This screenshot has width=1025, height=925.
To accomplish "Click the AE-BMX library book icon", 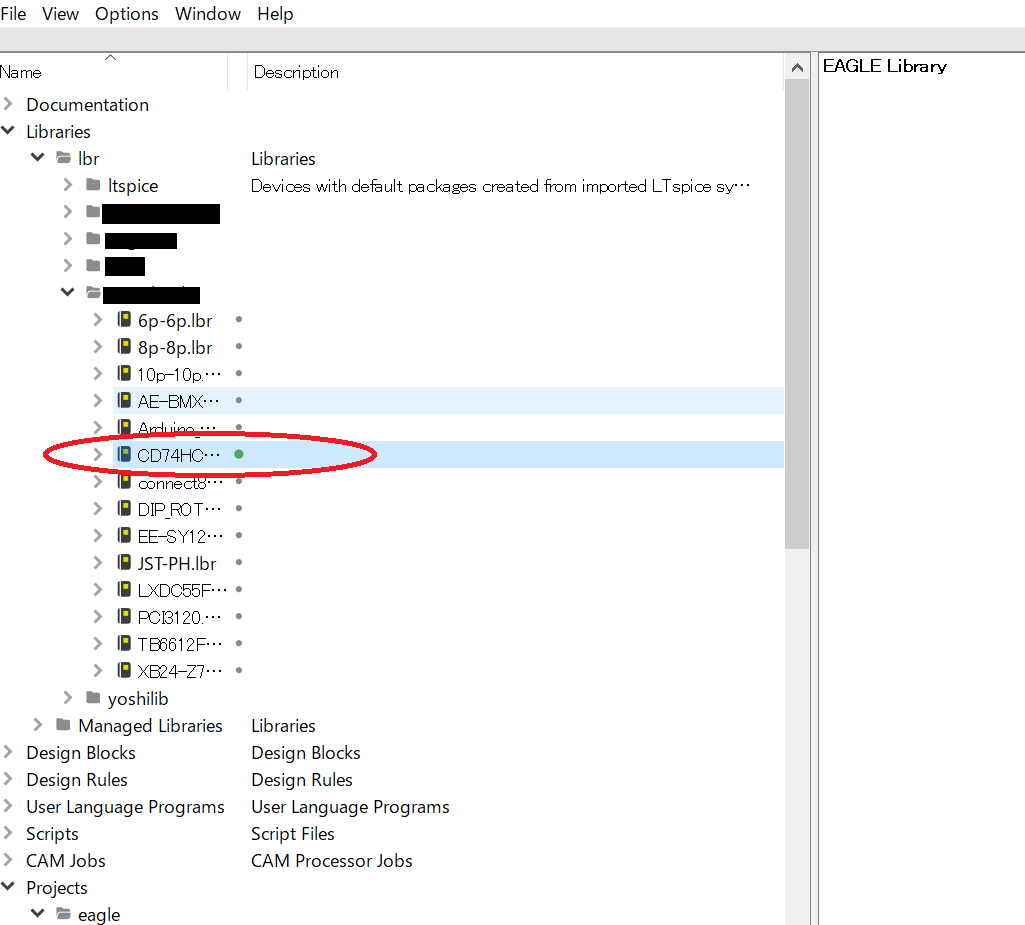I will (x=124, y=400).
